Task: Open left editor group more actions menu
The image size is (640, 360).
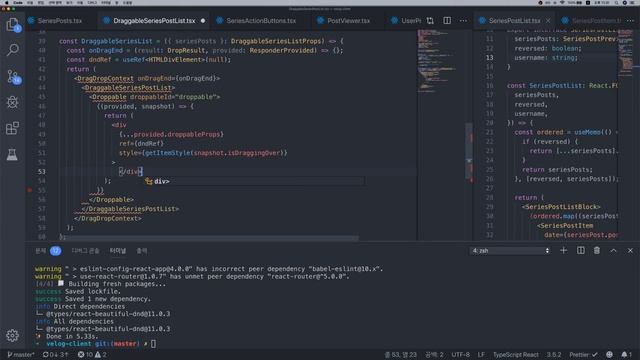Action: (463, 20)
